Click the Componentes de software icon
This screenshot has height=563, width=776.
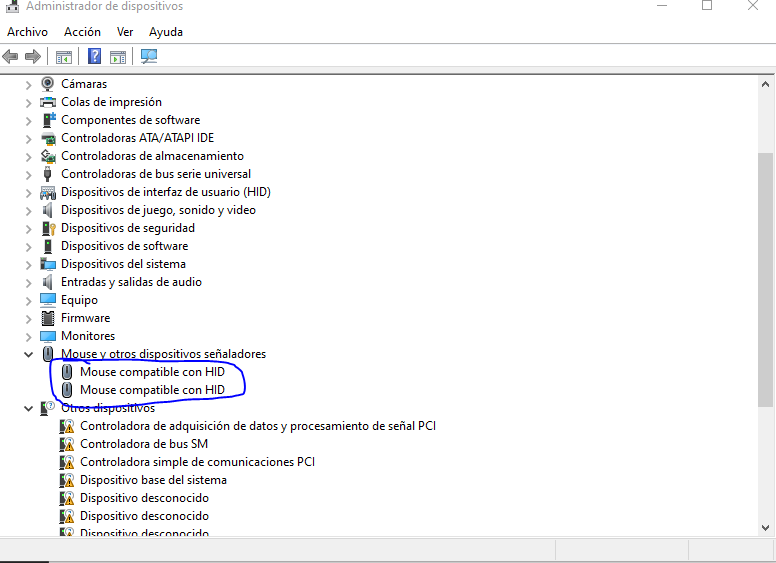pyautogui.click(x=48, y=120)
